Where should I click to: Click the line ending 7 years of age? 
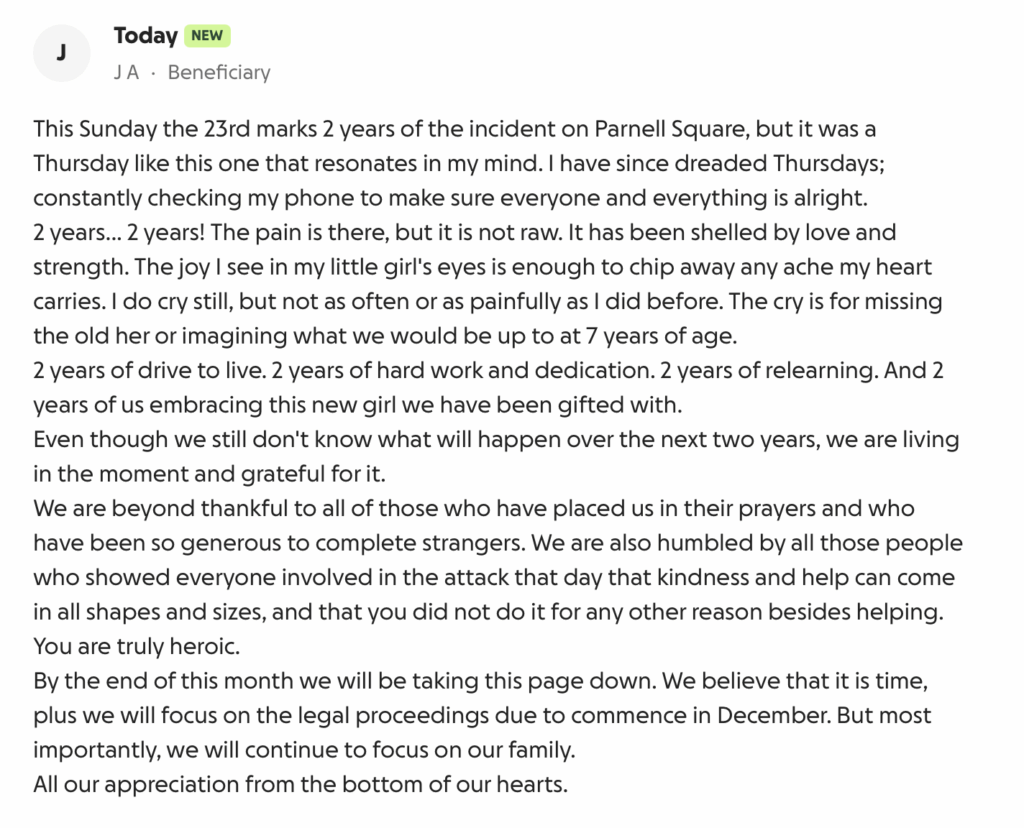click(385, 336)
